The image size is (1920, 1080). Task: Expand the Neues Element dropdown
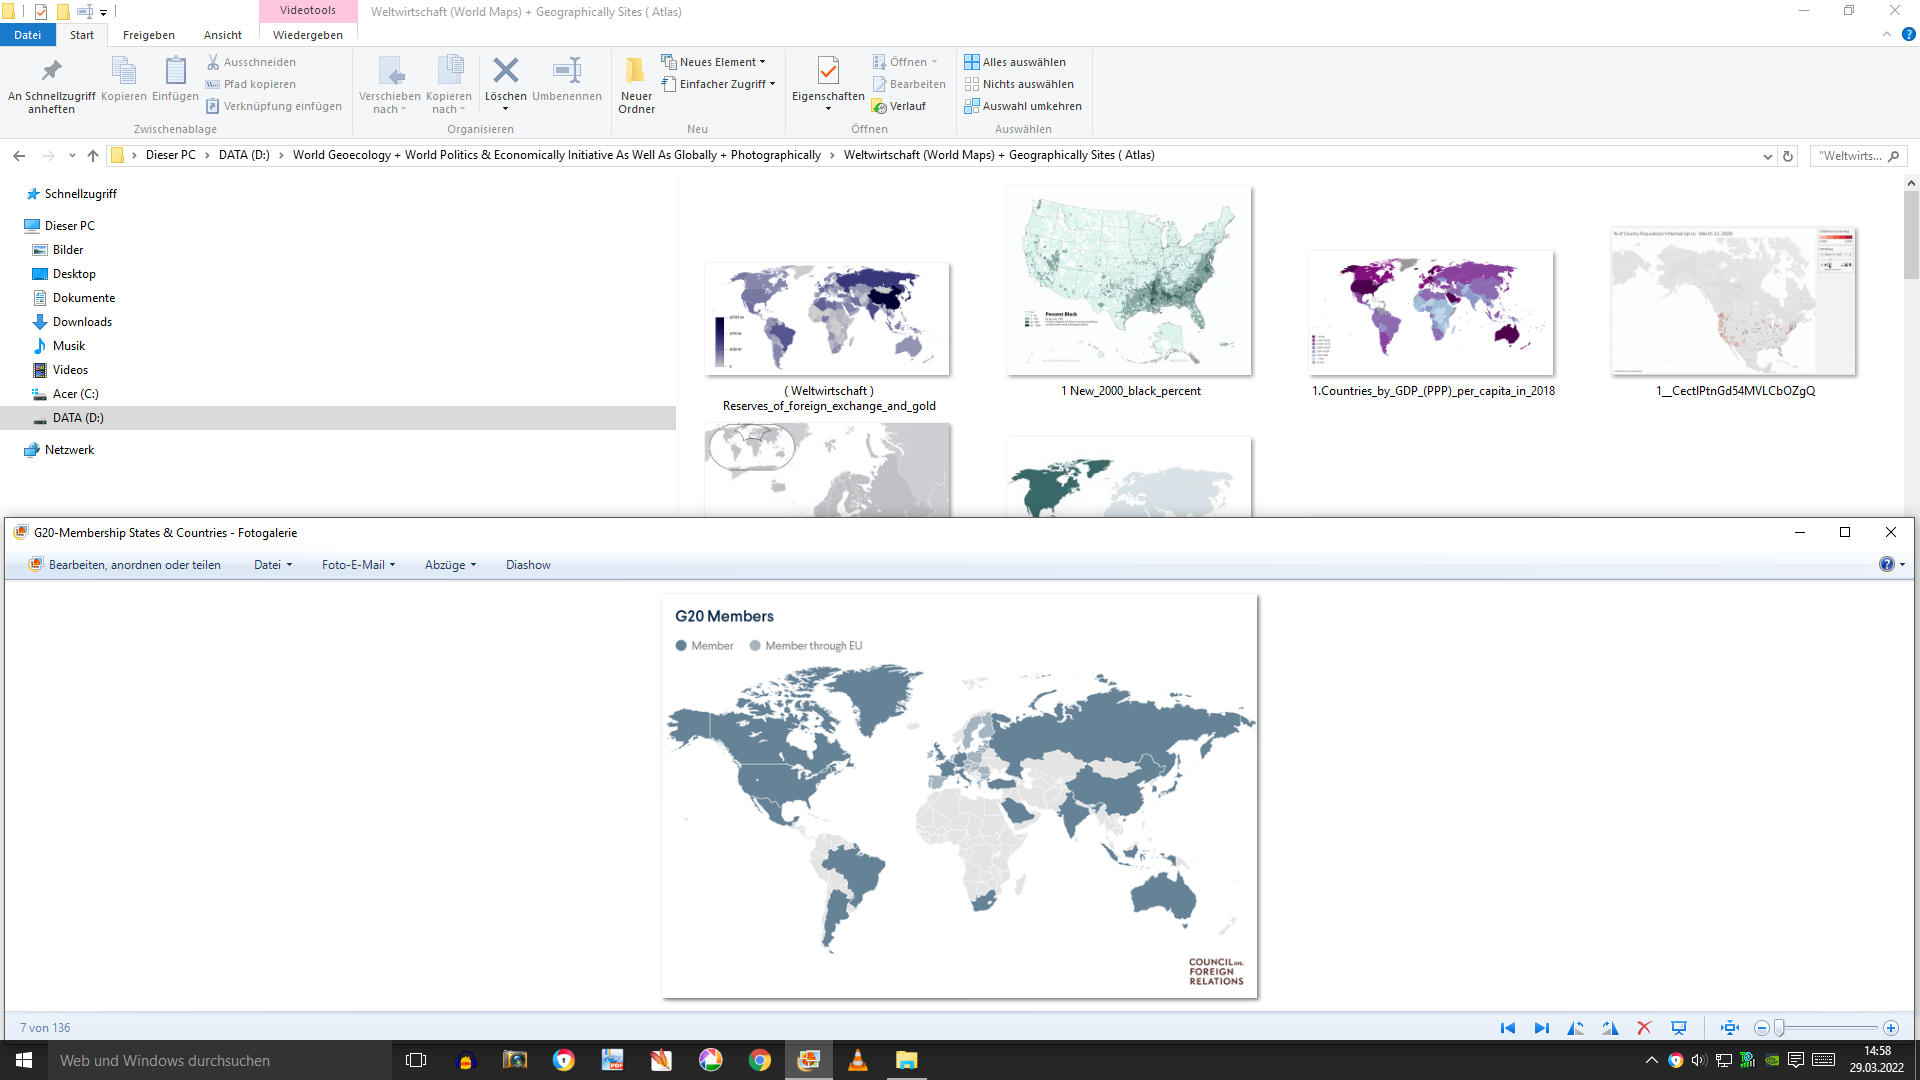click(x=713, y=62)
